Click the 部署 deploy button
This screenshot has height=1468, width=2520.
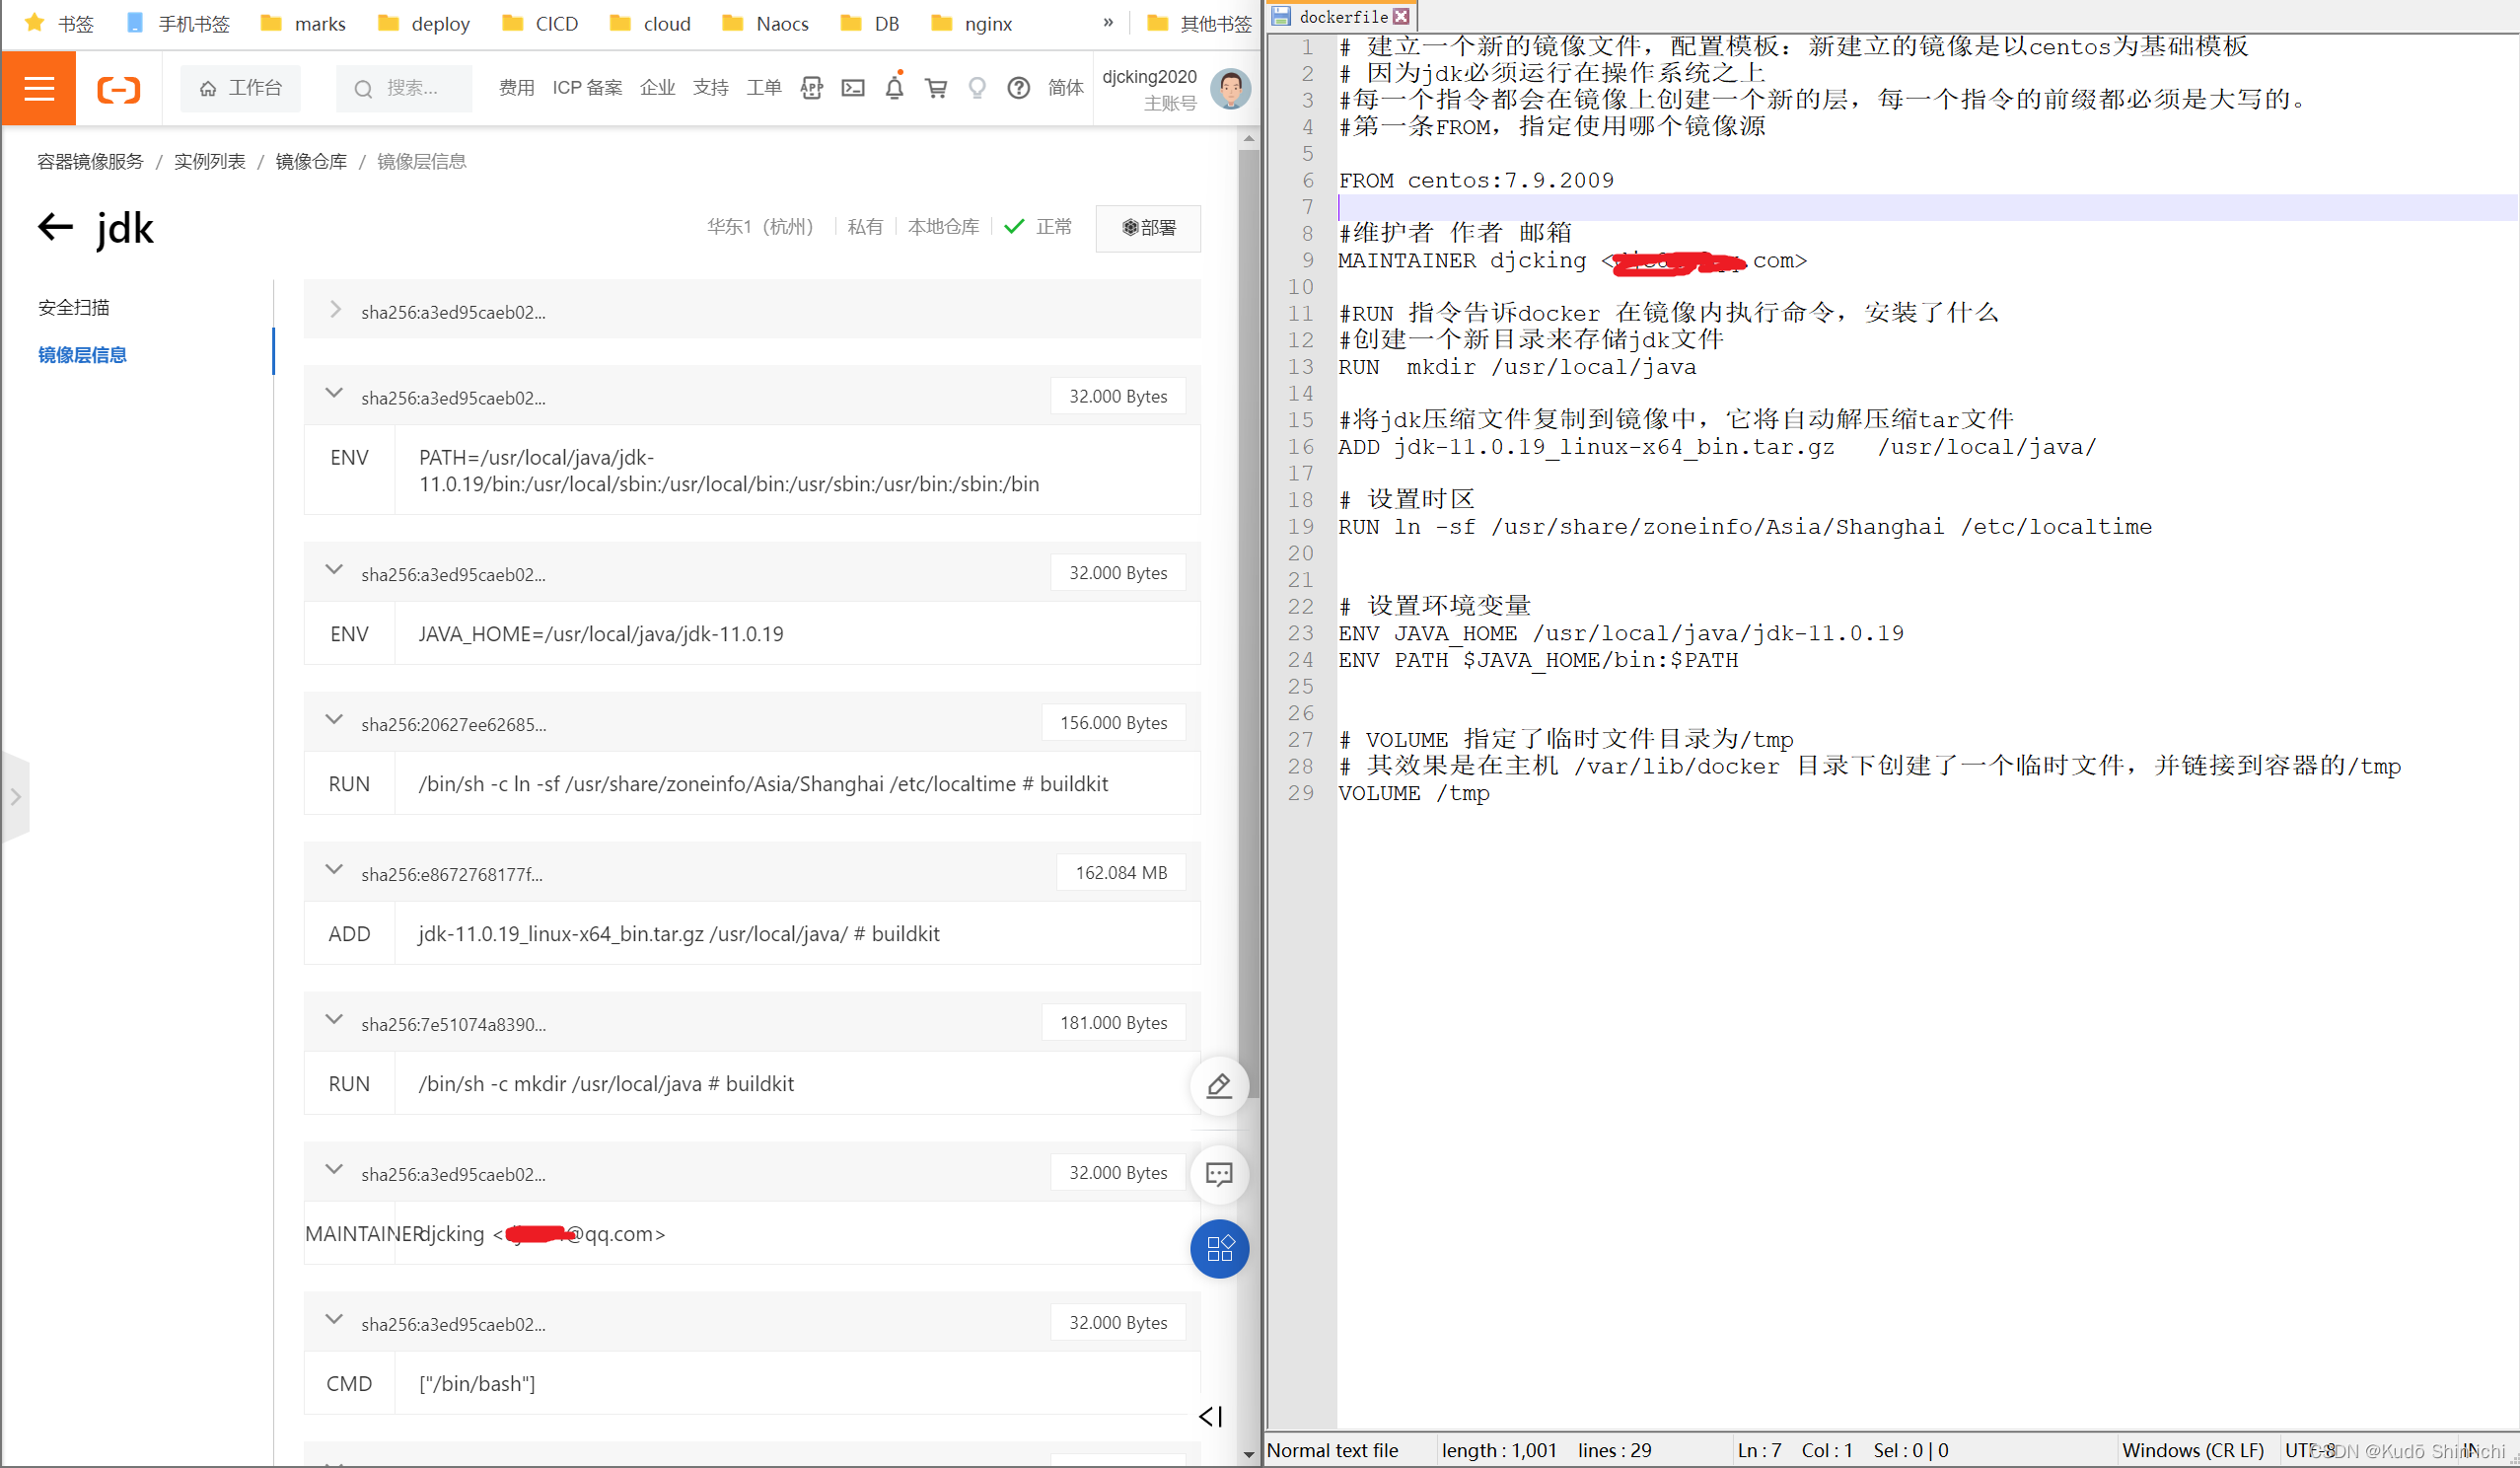click(x=1148, y=228)
